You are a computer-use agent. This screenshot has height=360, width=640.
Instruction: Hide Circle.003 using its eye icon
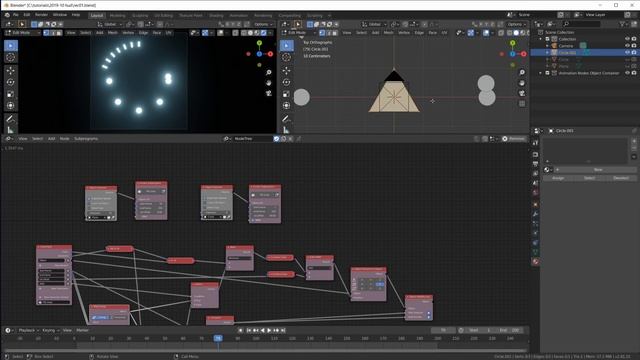click(627, 53)
